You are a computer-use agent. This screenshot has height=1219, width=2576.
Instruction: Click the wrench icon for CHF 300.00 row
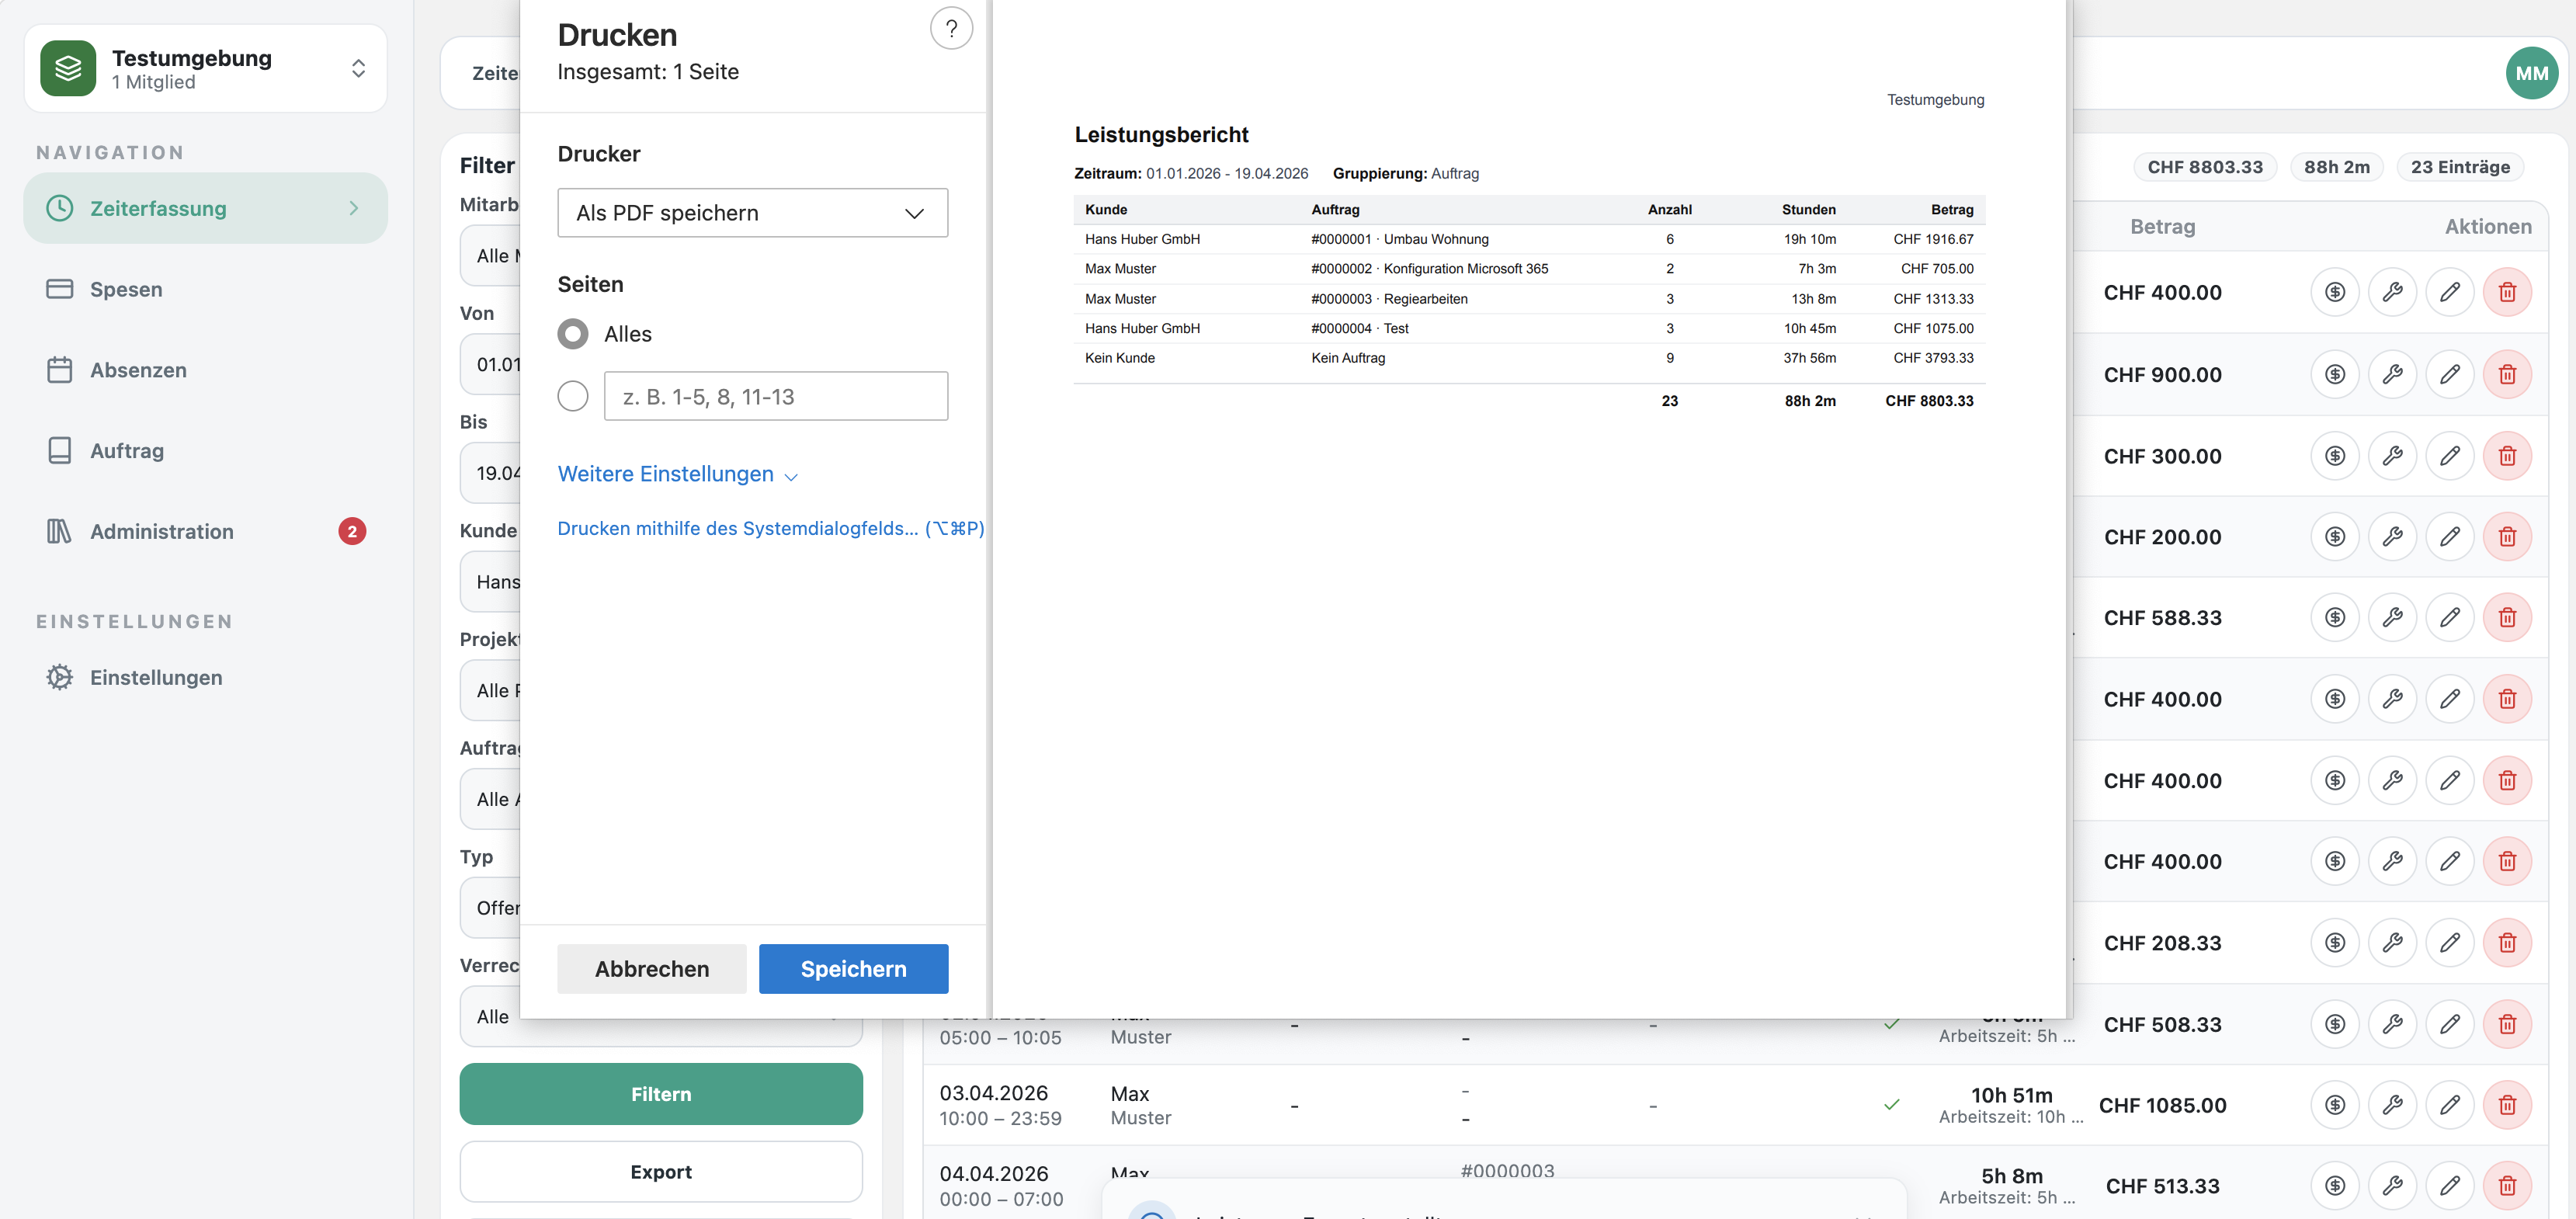click(x=2392, y=455)
